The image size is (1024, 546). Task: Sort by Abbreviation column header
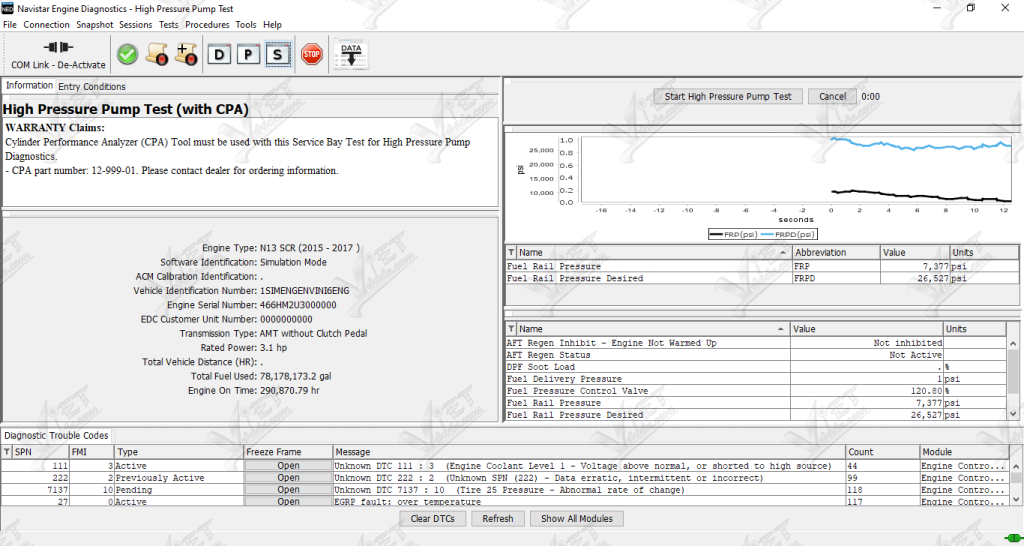click(x=836, y=252)
